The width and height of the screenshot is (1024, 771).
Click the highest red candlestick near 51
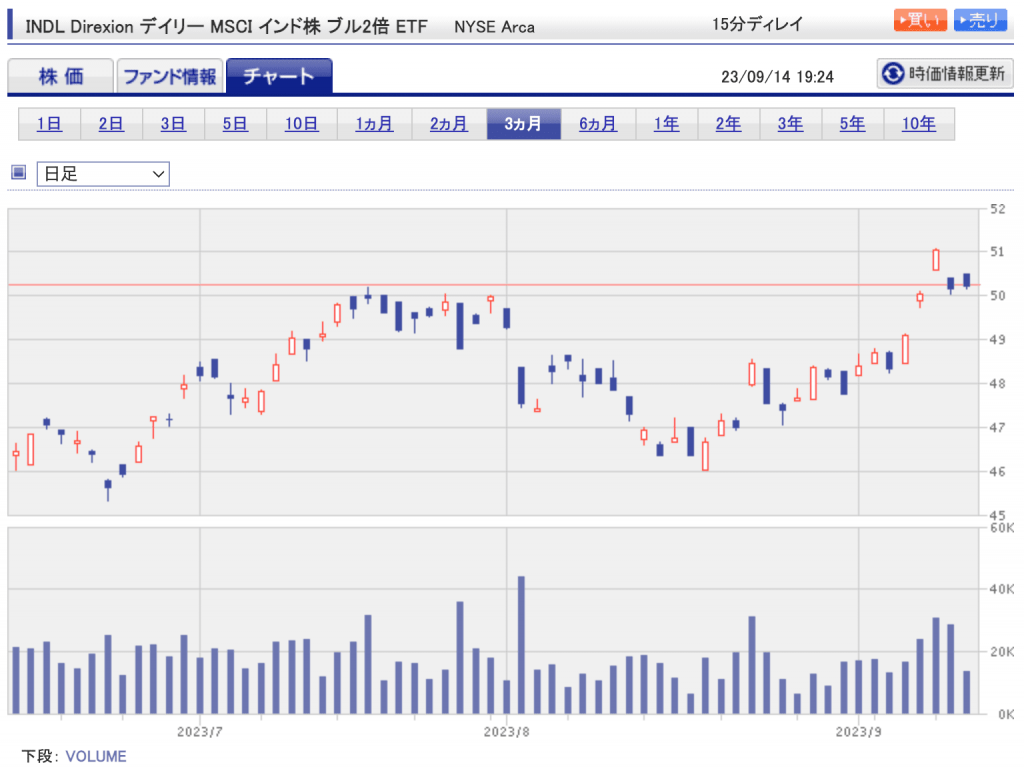[936, 260]
